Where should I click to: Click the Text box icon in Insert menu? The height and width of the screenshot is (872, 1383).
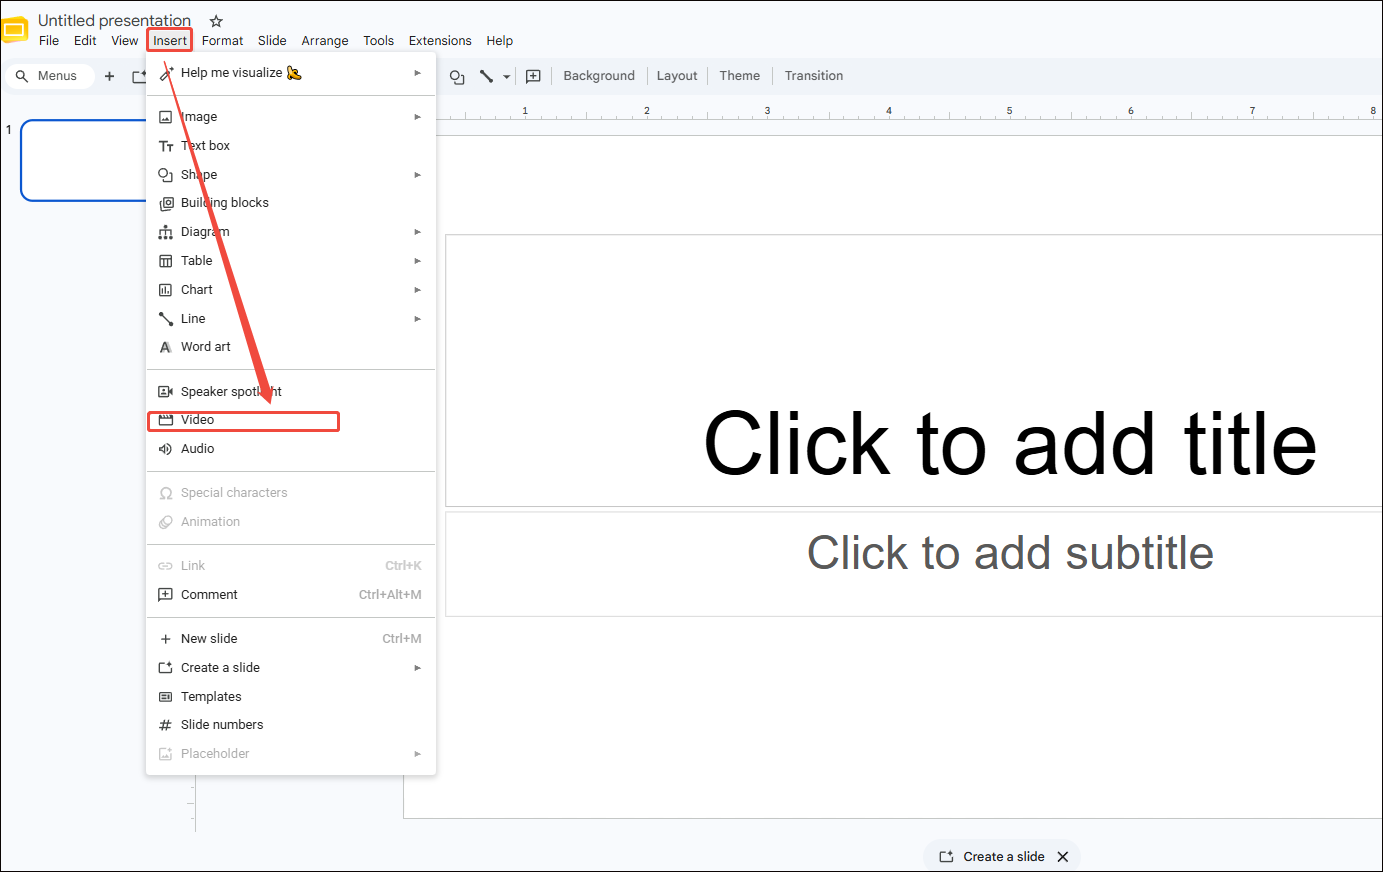[x=166, y=146]
